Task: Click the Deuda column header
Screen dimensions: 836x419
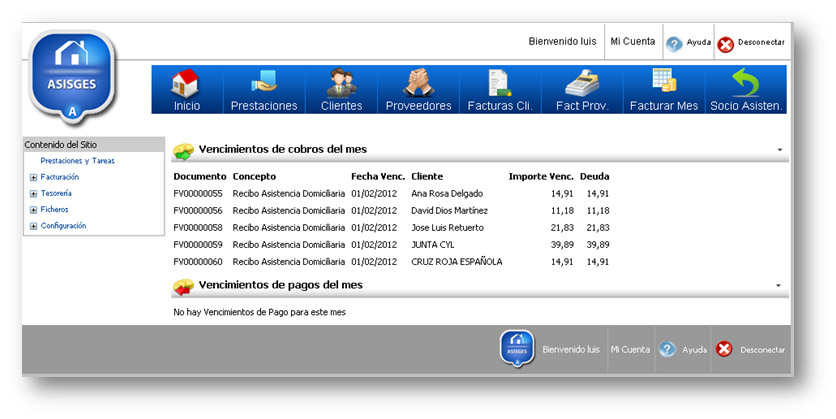Action: pos(594,176)
